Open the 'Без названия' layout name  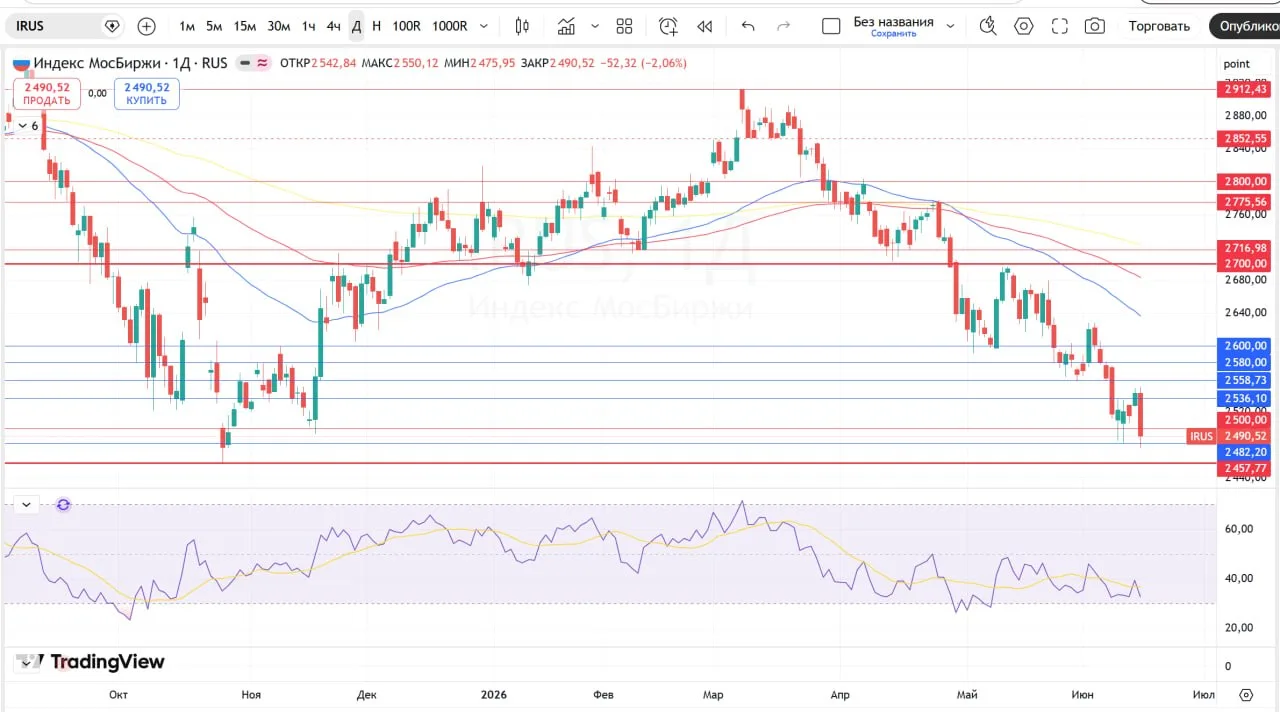893,21
